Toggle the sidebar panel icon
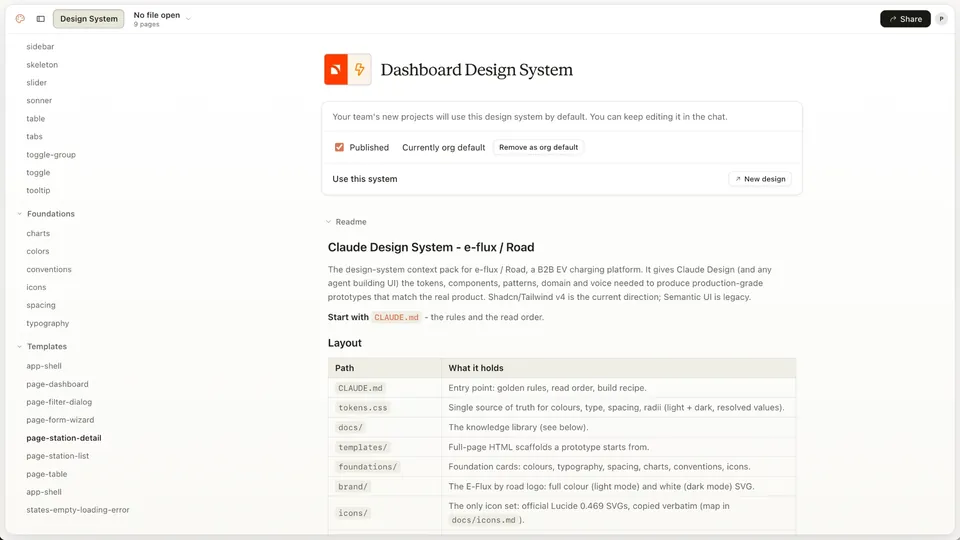 40,19
